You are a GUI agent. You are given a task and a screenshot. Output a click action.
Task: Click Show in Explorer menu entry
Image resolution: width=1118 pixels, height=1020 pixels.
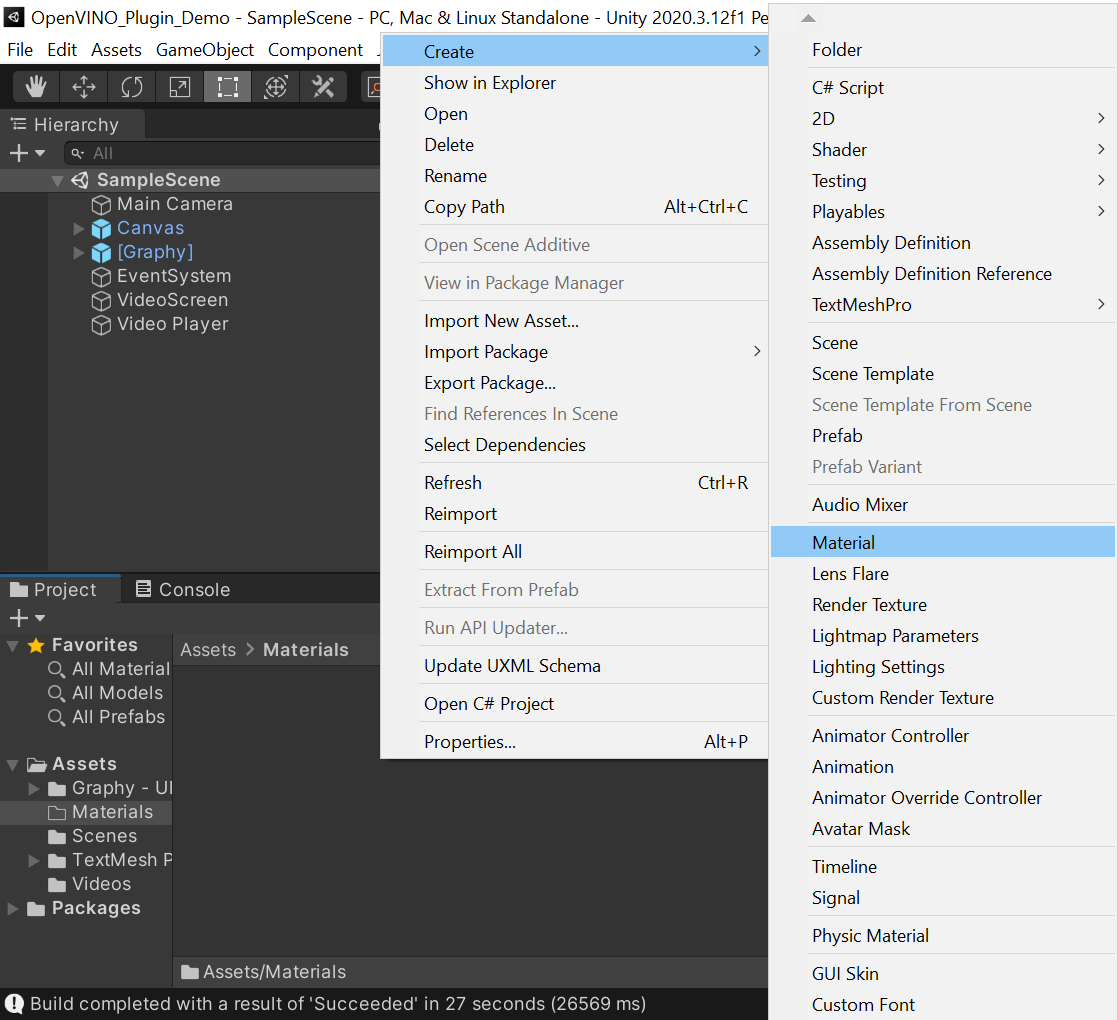click(575, 83)
